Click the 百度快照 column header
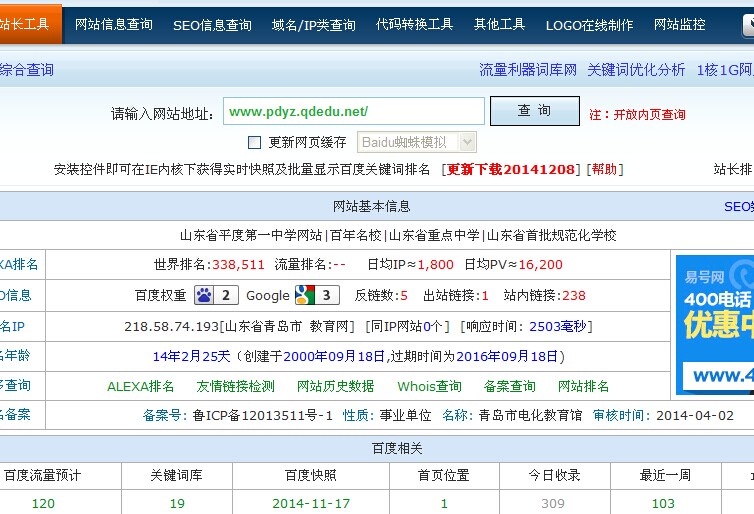Image resolution: width=754 pixels, height=514 pixels. (311, 476)
